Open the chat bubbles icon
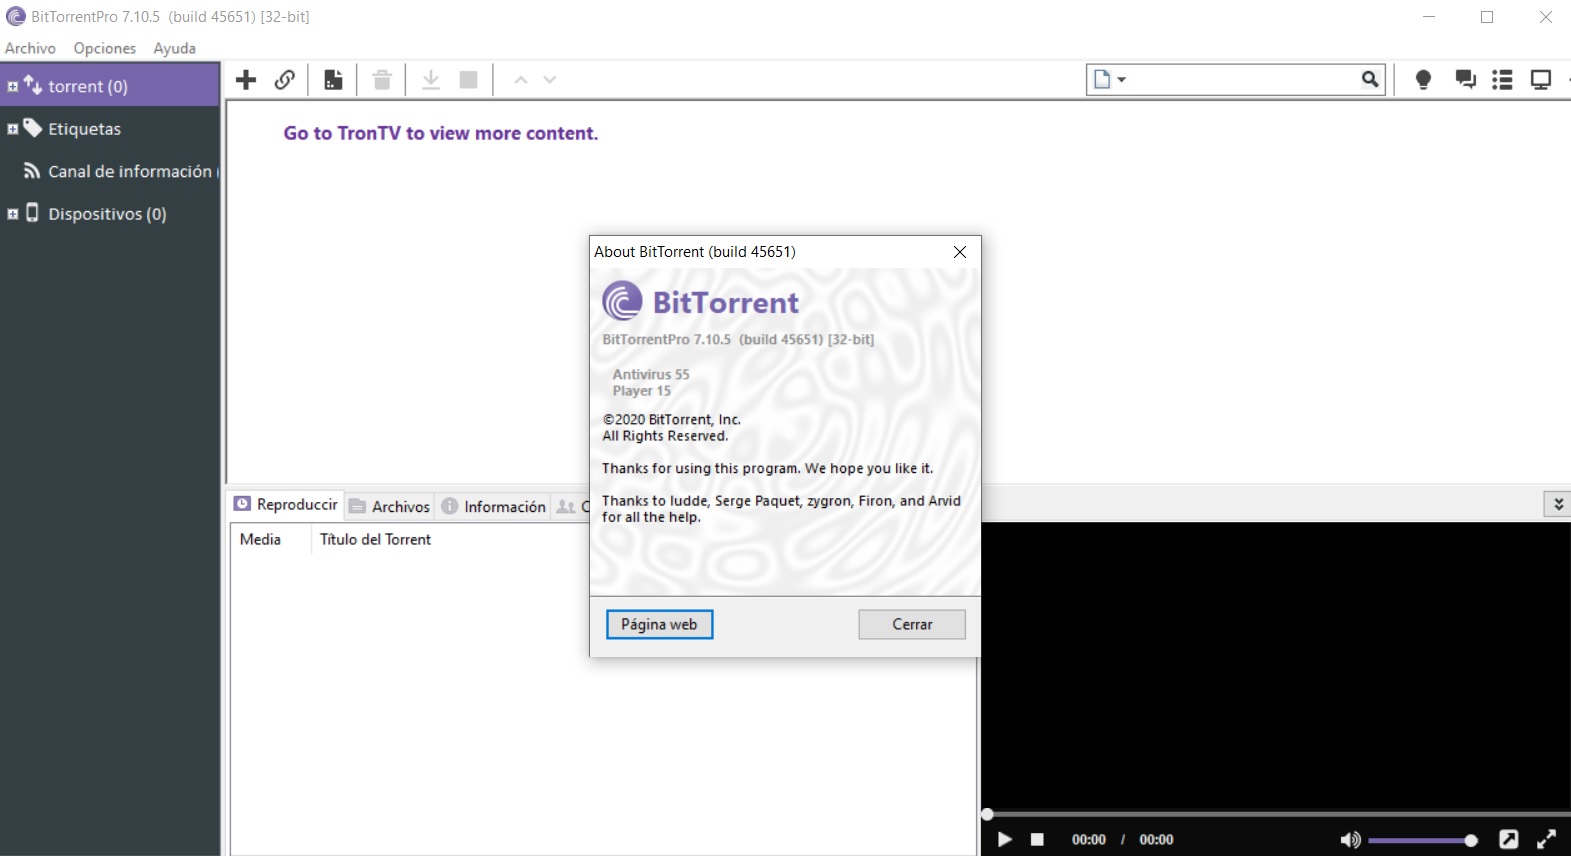Screen dimensions: 1571x856 [x=1465, y=80]
